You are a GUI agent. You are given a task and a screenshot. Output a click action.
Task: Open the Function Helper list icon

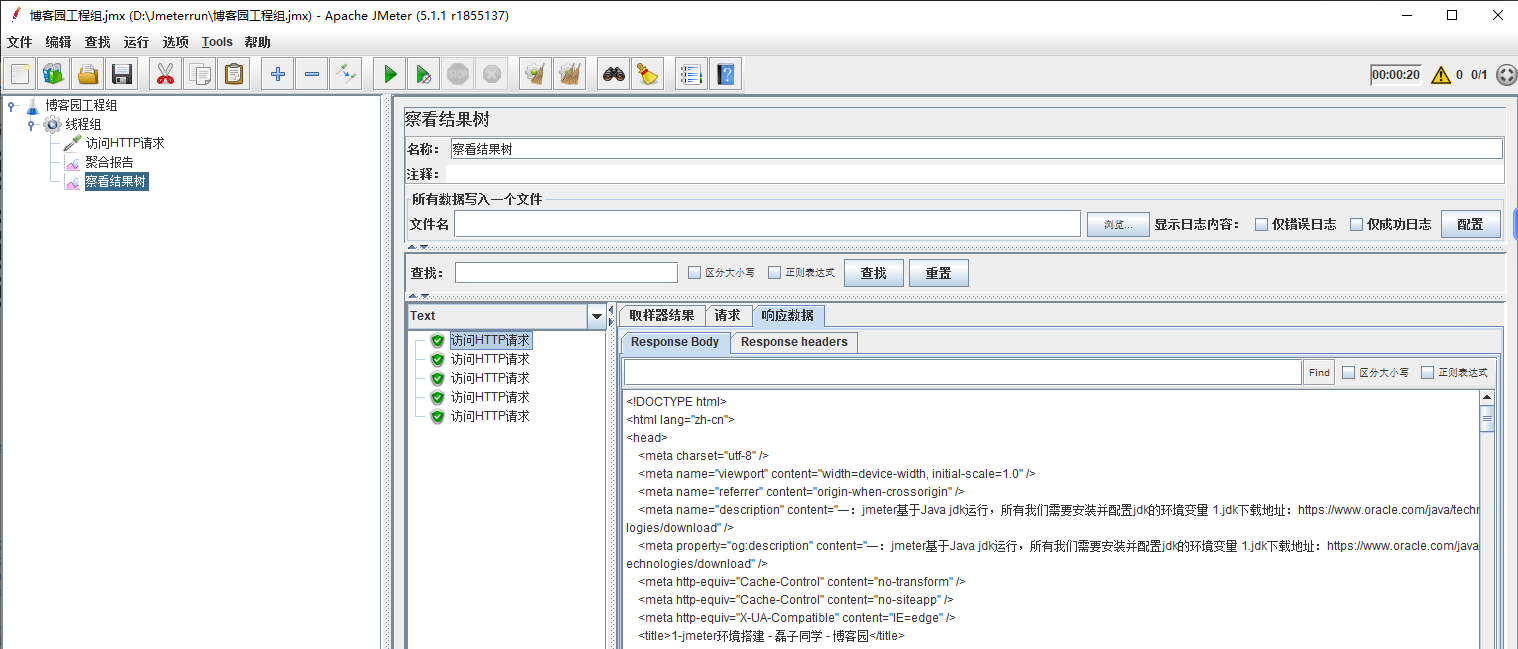pos(691,74)
